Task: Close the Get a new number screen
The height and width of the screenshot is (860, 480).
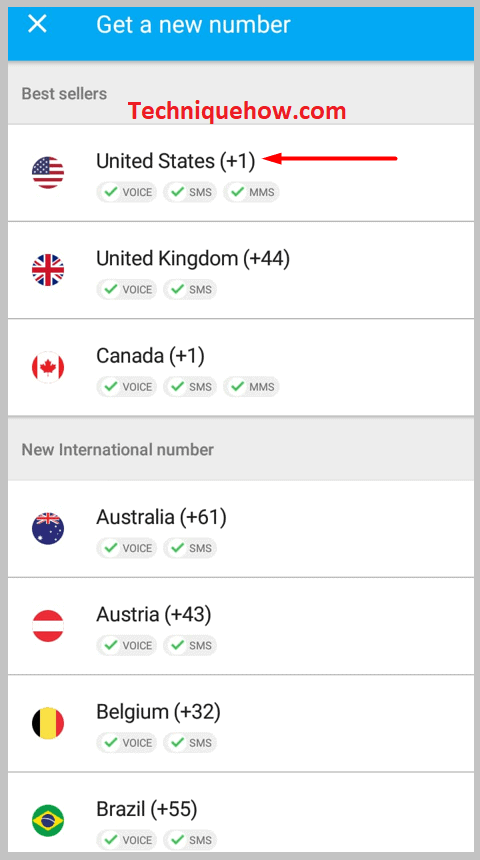Action: (x=37, y=24)
